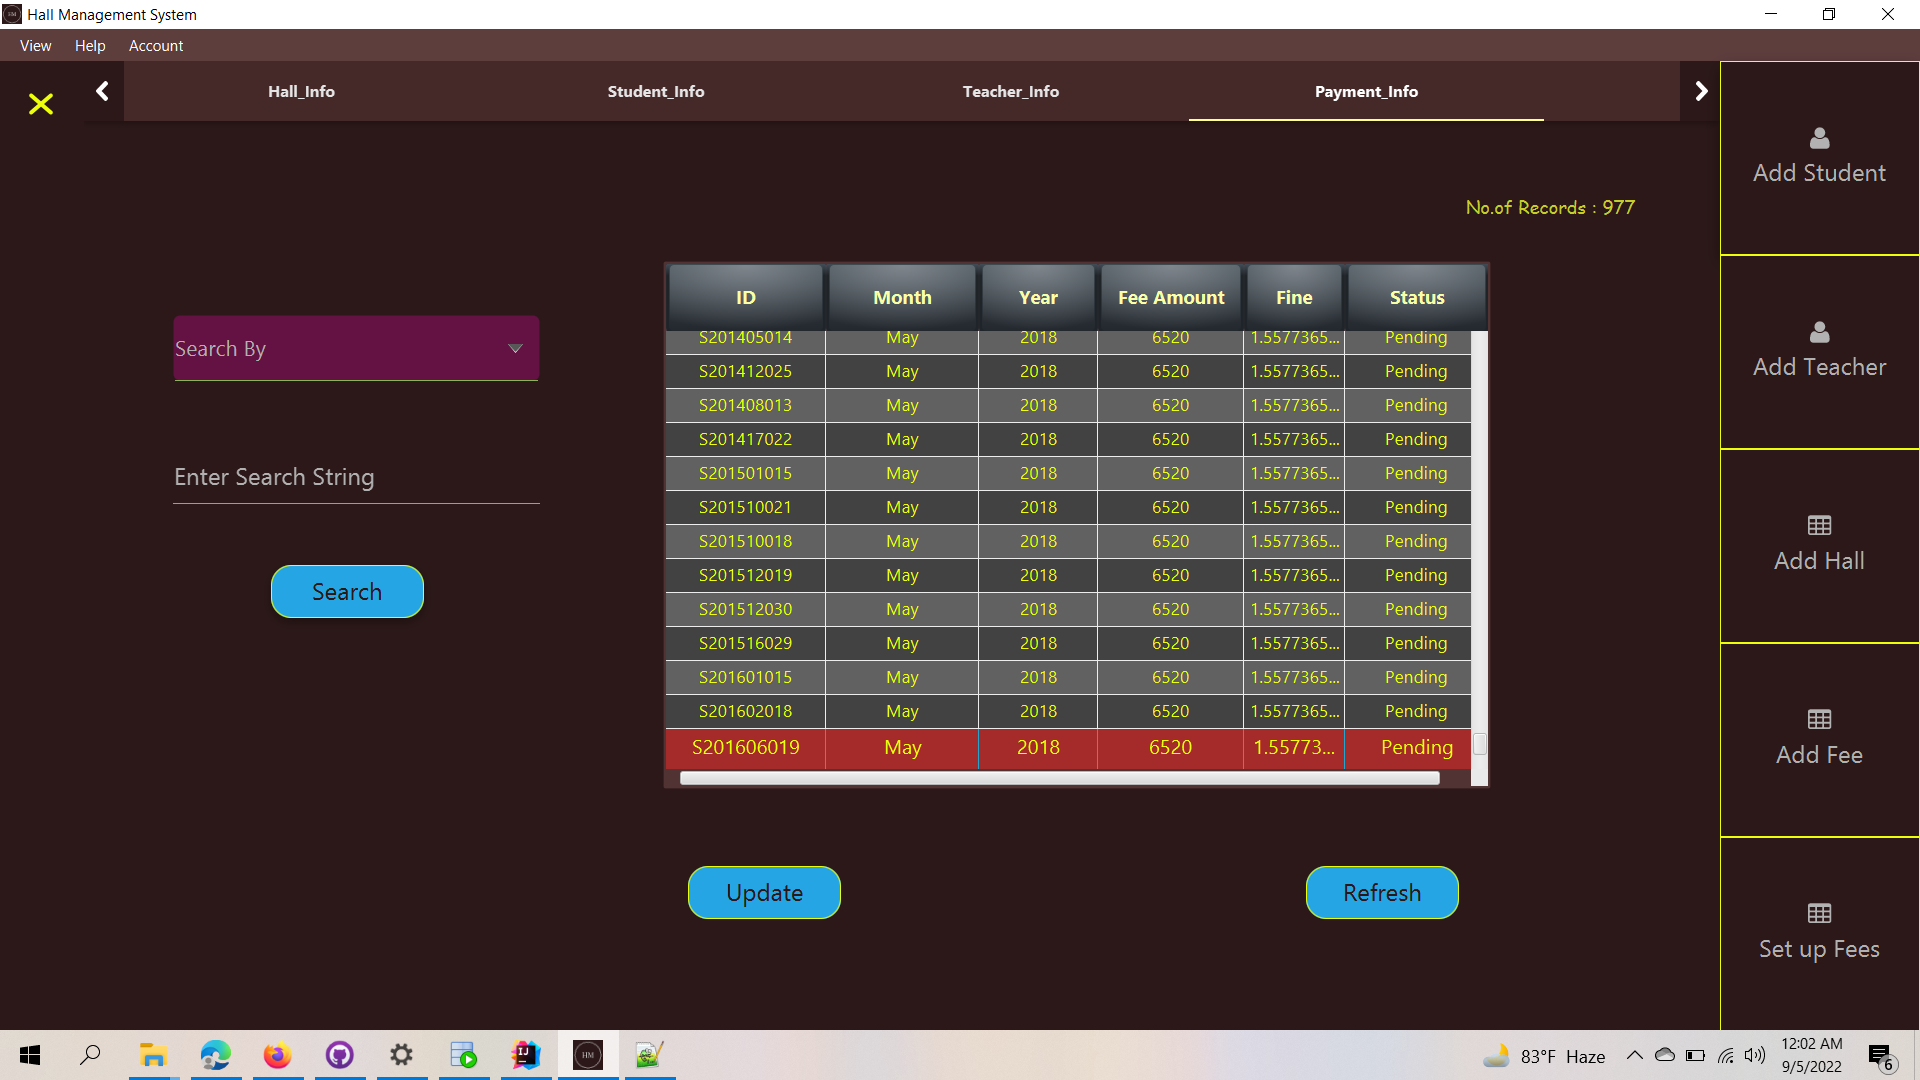Switch to the Student_Info tab
Viewport: 1920px width, 1080px height.
click(x=656, y=91)
